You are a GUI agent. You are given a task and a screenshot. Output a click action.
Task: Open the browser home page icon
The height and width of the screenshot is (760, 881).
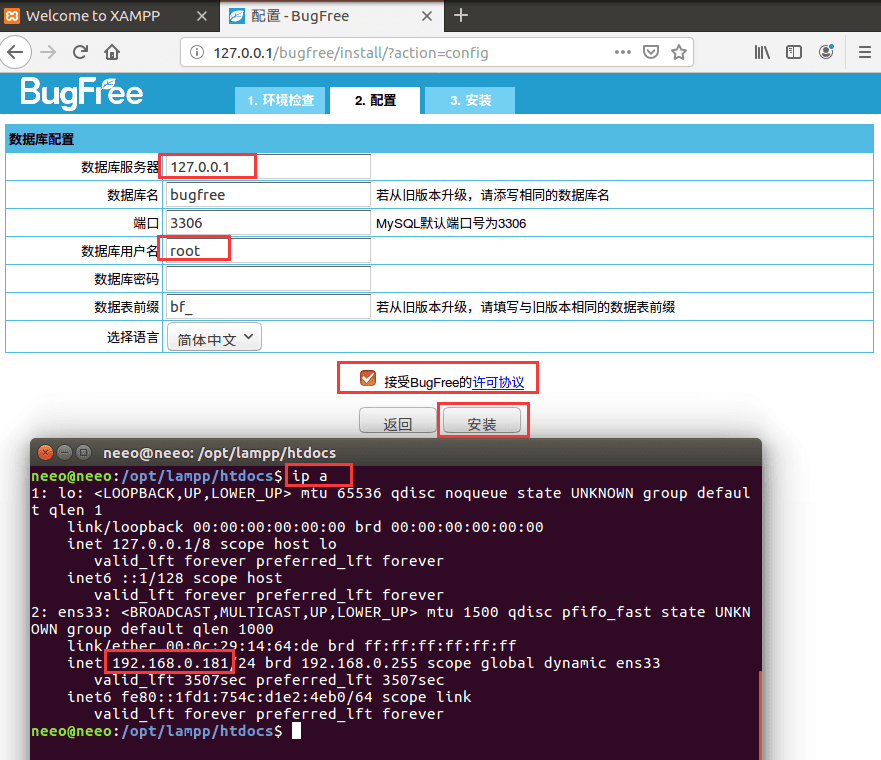pos(112,52)
